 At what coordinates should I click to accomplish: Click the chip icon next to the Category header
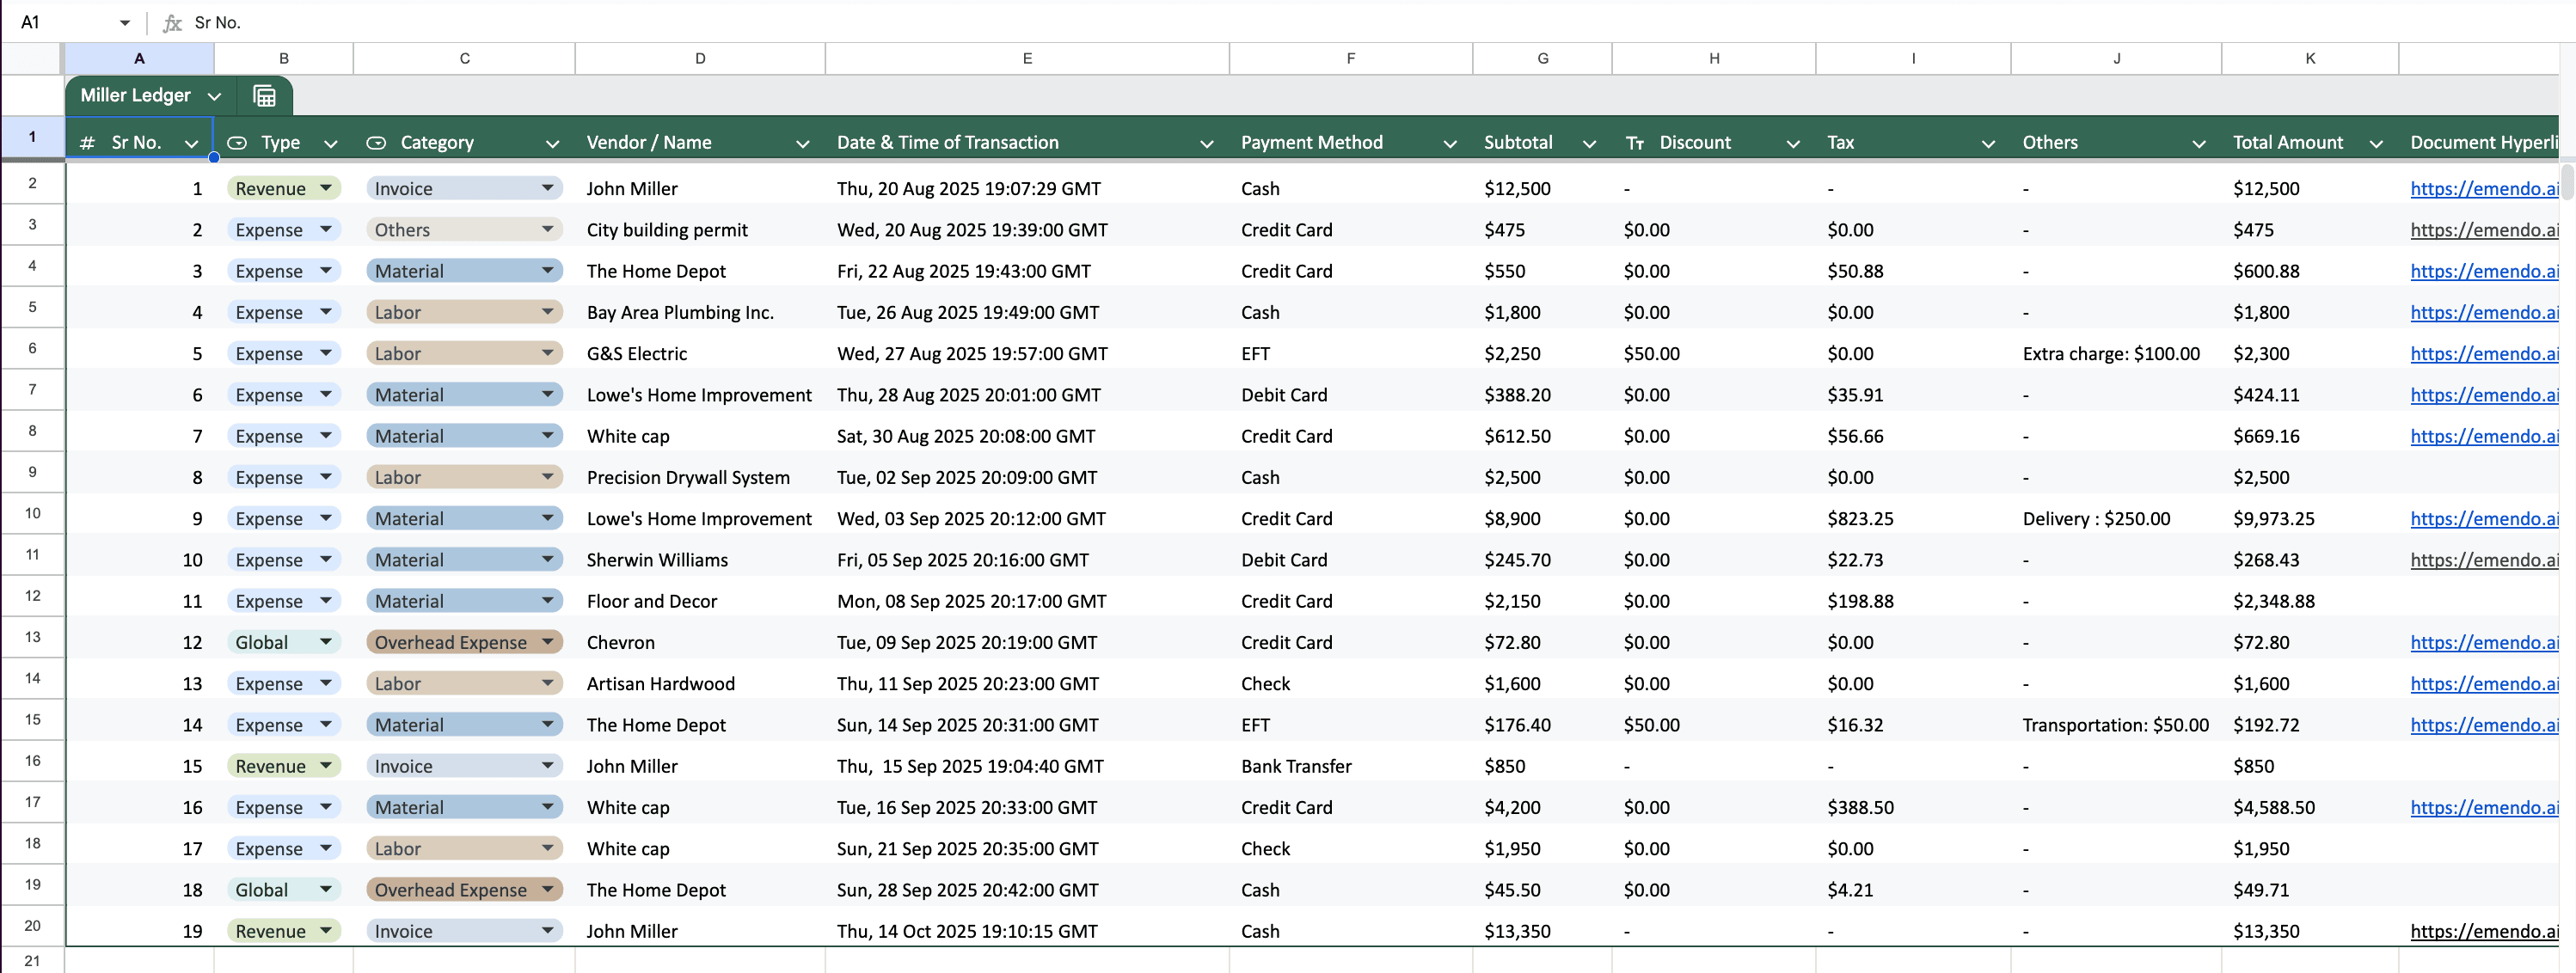point(377,142)
